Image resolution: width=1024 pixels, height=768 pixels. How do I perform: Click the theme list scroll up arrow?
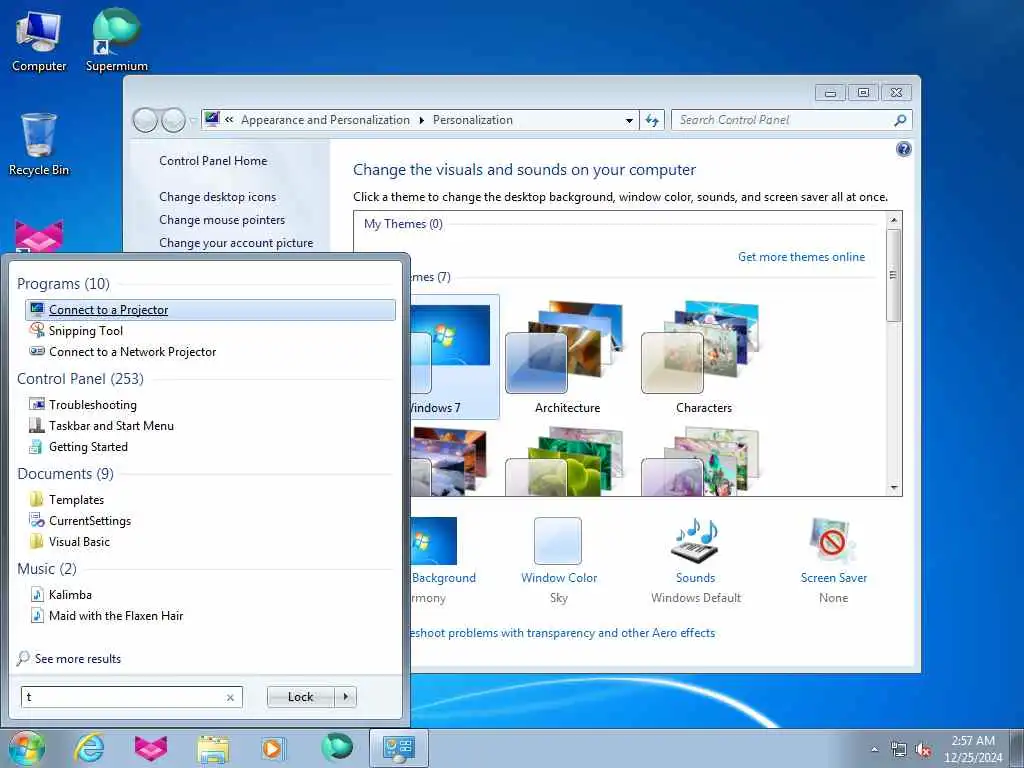click(x=894, y=220)
